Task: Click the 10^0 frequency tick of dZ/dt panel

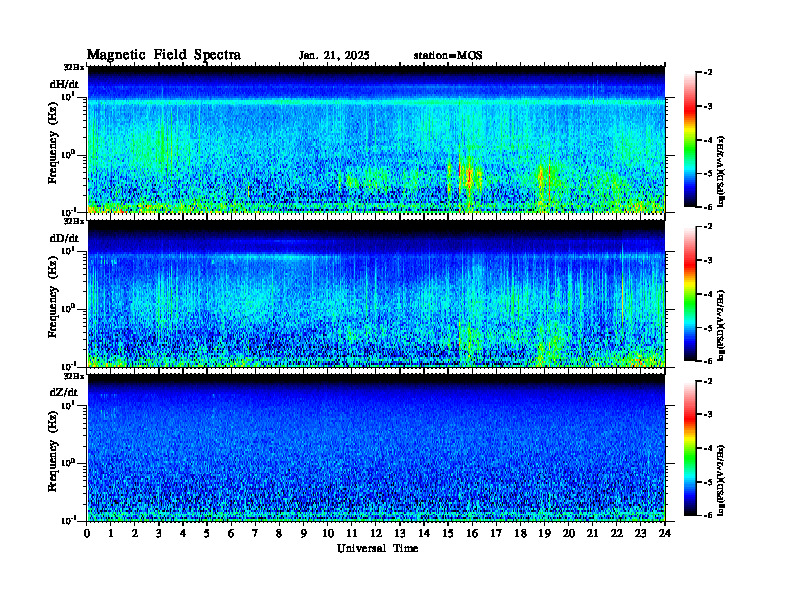Action: (68, 462)
